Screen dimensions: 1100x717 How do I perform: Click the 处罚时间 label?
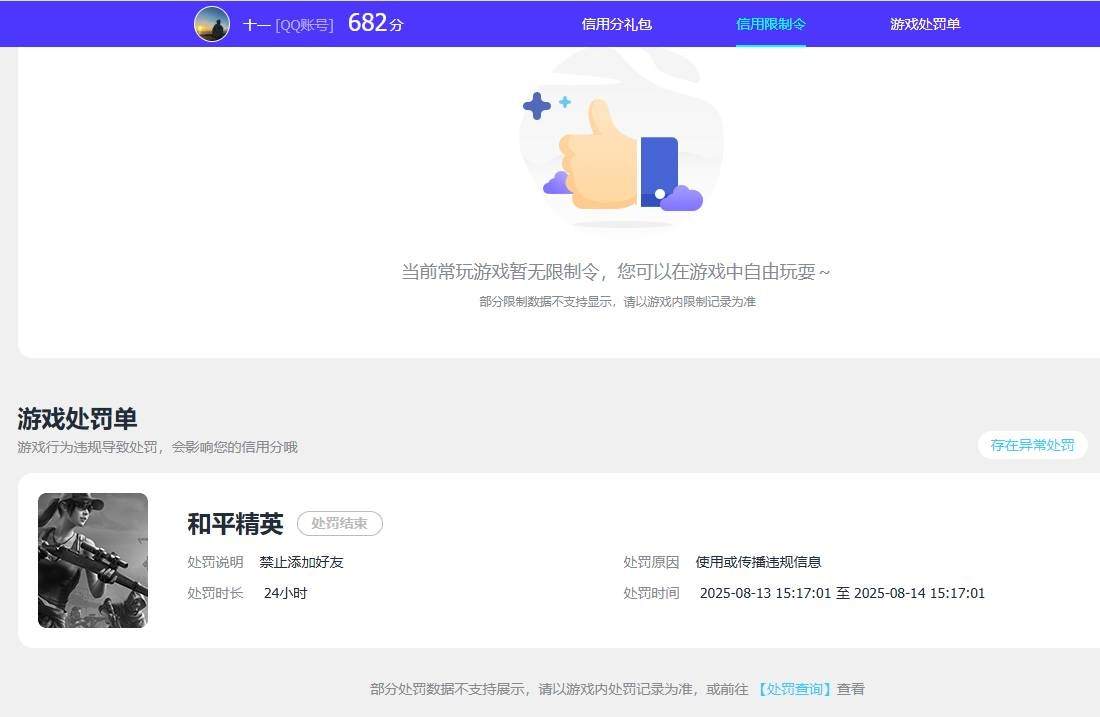651,593
